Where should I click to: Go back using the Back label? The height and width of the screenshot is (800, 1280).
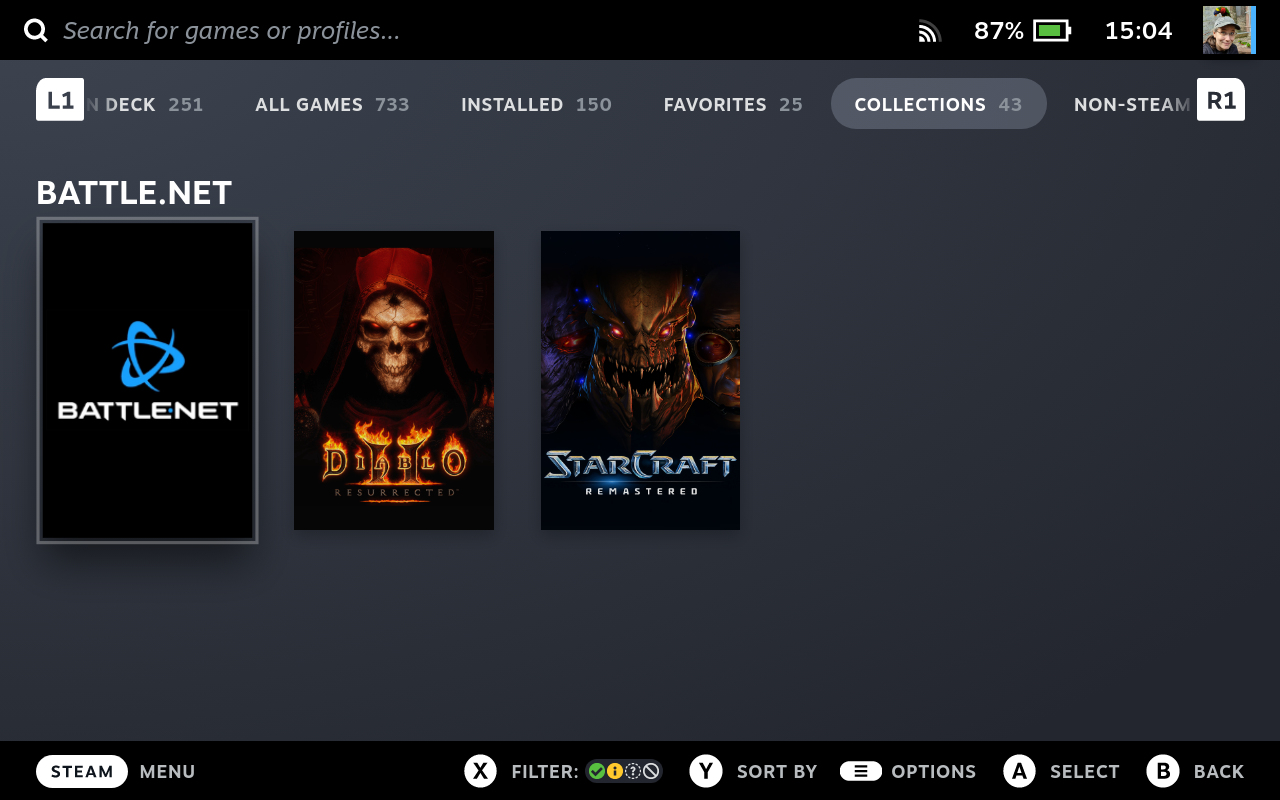(1219, 772)
